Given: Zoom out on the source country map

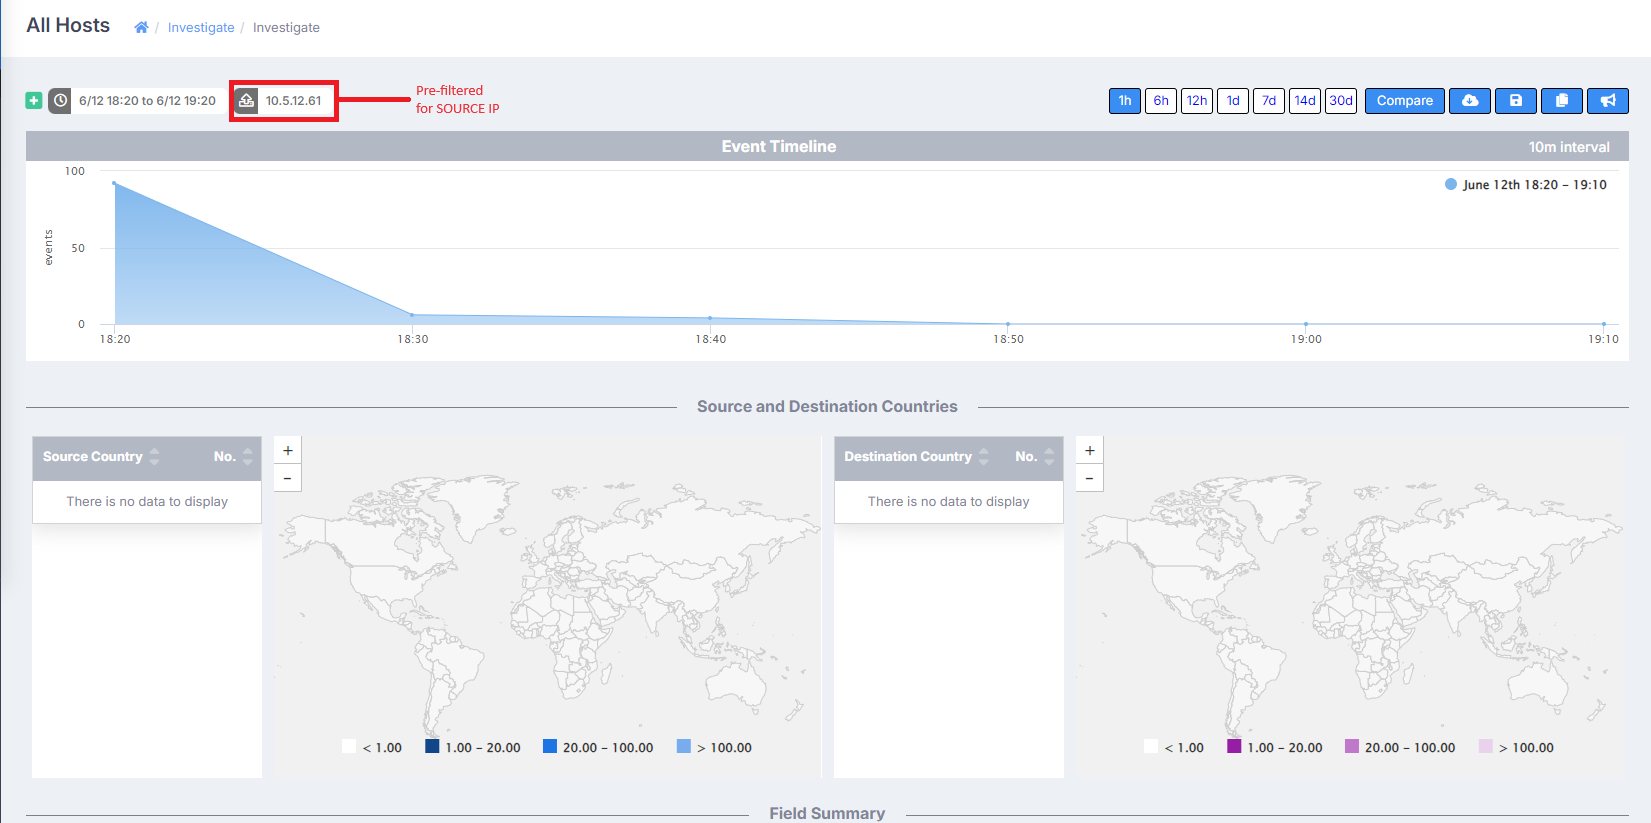Looking at the screenshot, I should 288,478.
